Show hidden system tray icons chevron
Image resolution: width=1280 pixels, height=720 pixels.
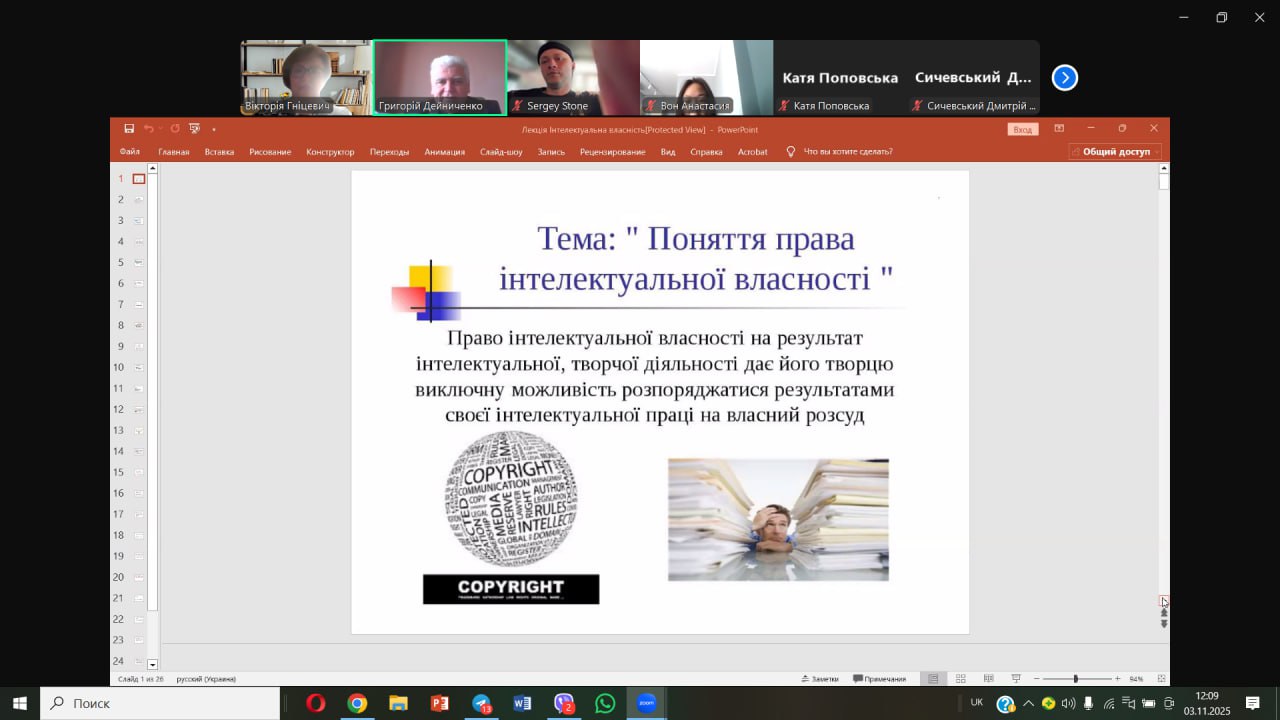[x=1028, y=703]
